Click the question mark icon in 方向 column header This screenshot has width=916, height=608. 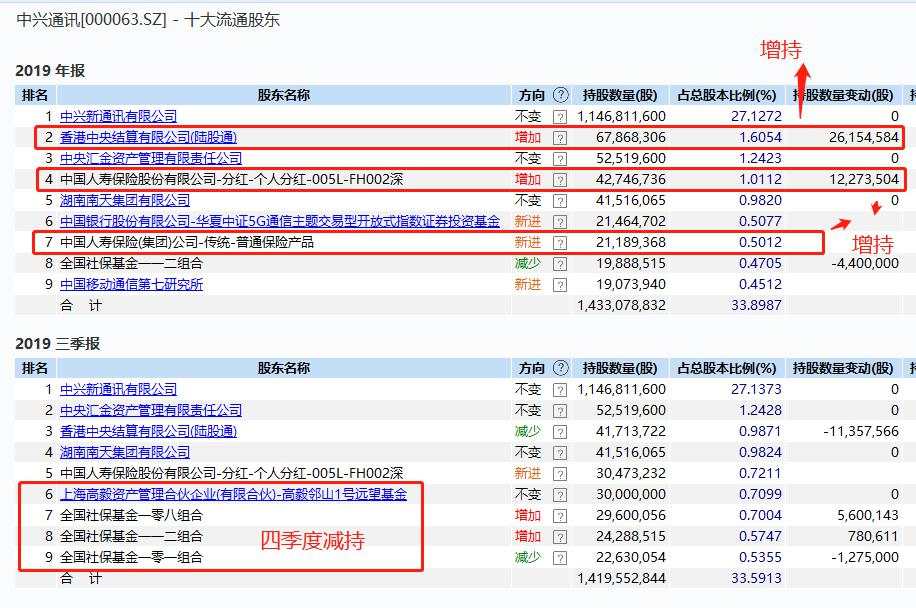click(559, 94)
